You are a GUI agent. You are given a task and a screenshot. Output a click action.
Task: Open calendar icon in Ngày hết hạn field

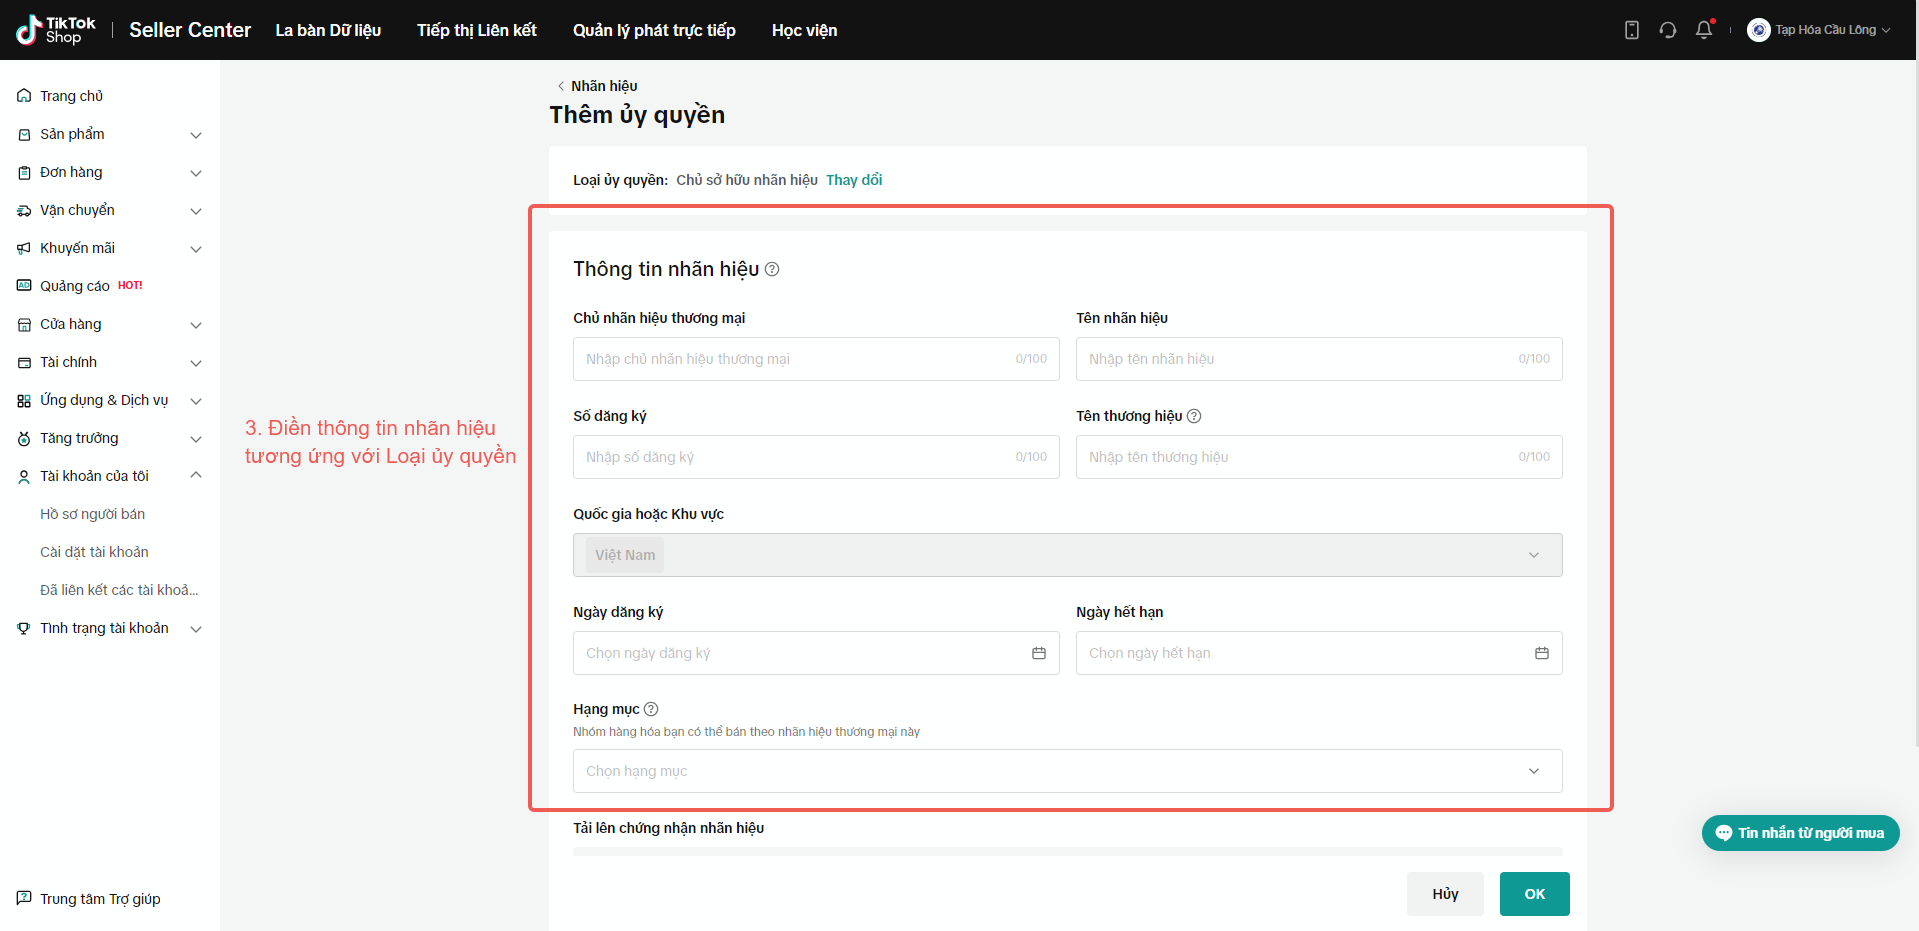1541,653
